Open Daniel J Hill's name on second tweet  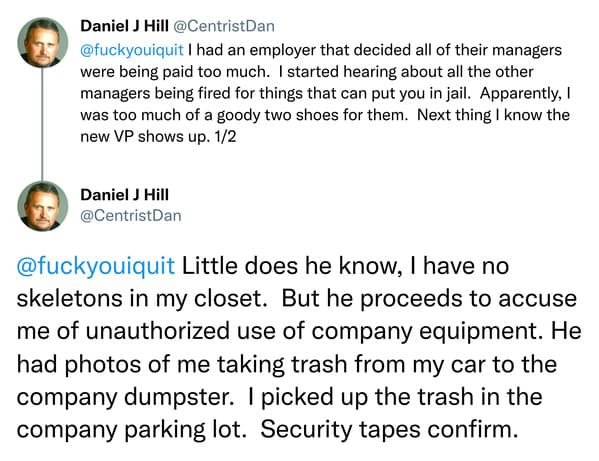(124, 195)
